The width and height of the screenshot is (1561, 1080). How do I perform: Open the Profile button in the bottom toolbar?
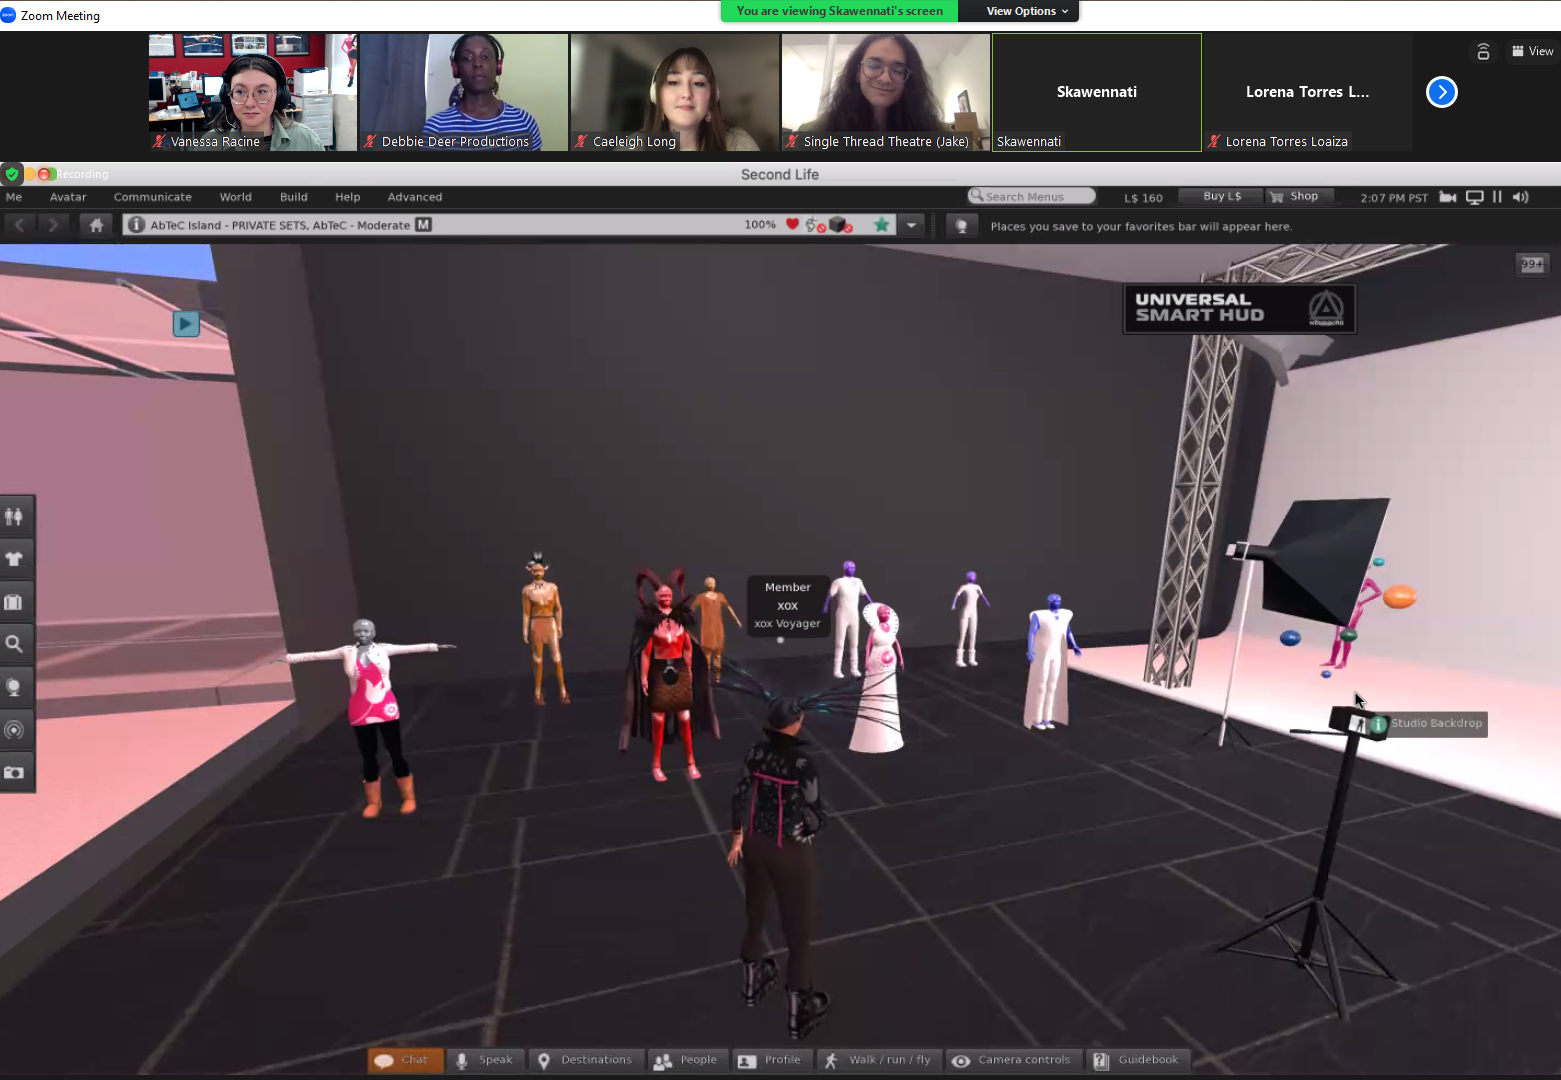point(771,1060)
